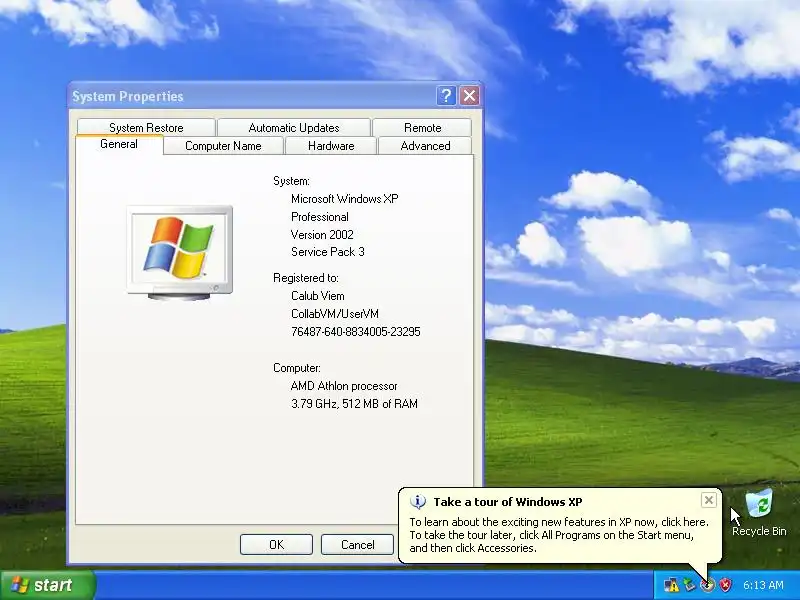This screenshot has width=800, height=600.
Task: Click the 'AMD Athlon processor' text
Action: click(x=344, y=386)
